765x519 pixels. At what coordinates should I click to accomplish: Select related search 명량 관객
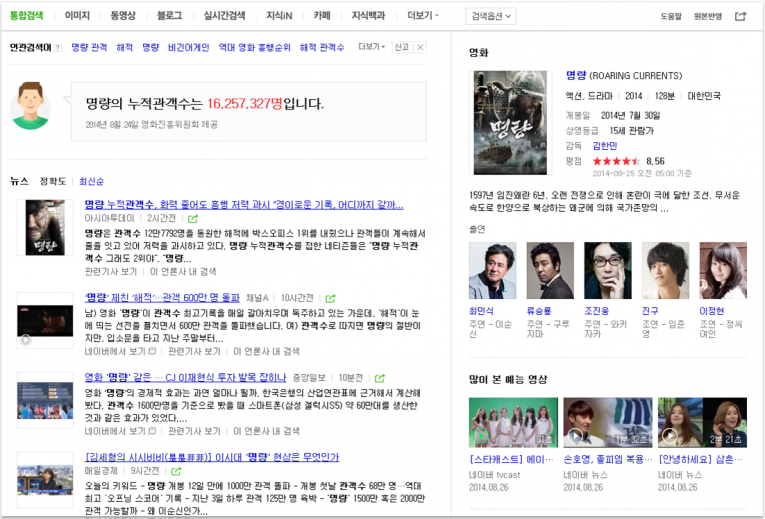89,47
